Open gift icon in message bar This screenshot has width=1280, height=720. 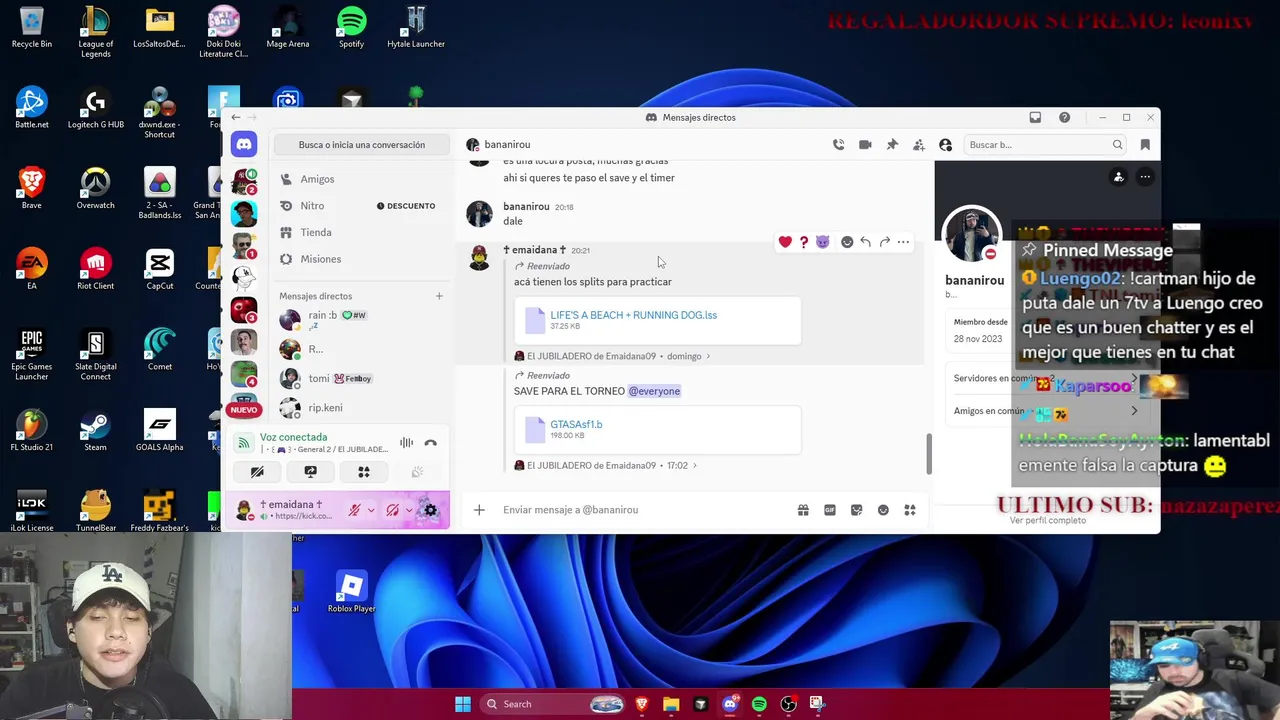[x=803, y=510]
